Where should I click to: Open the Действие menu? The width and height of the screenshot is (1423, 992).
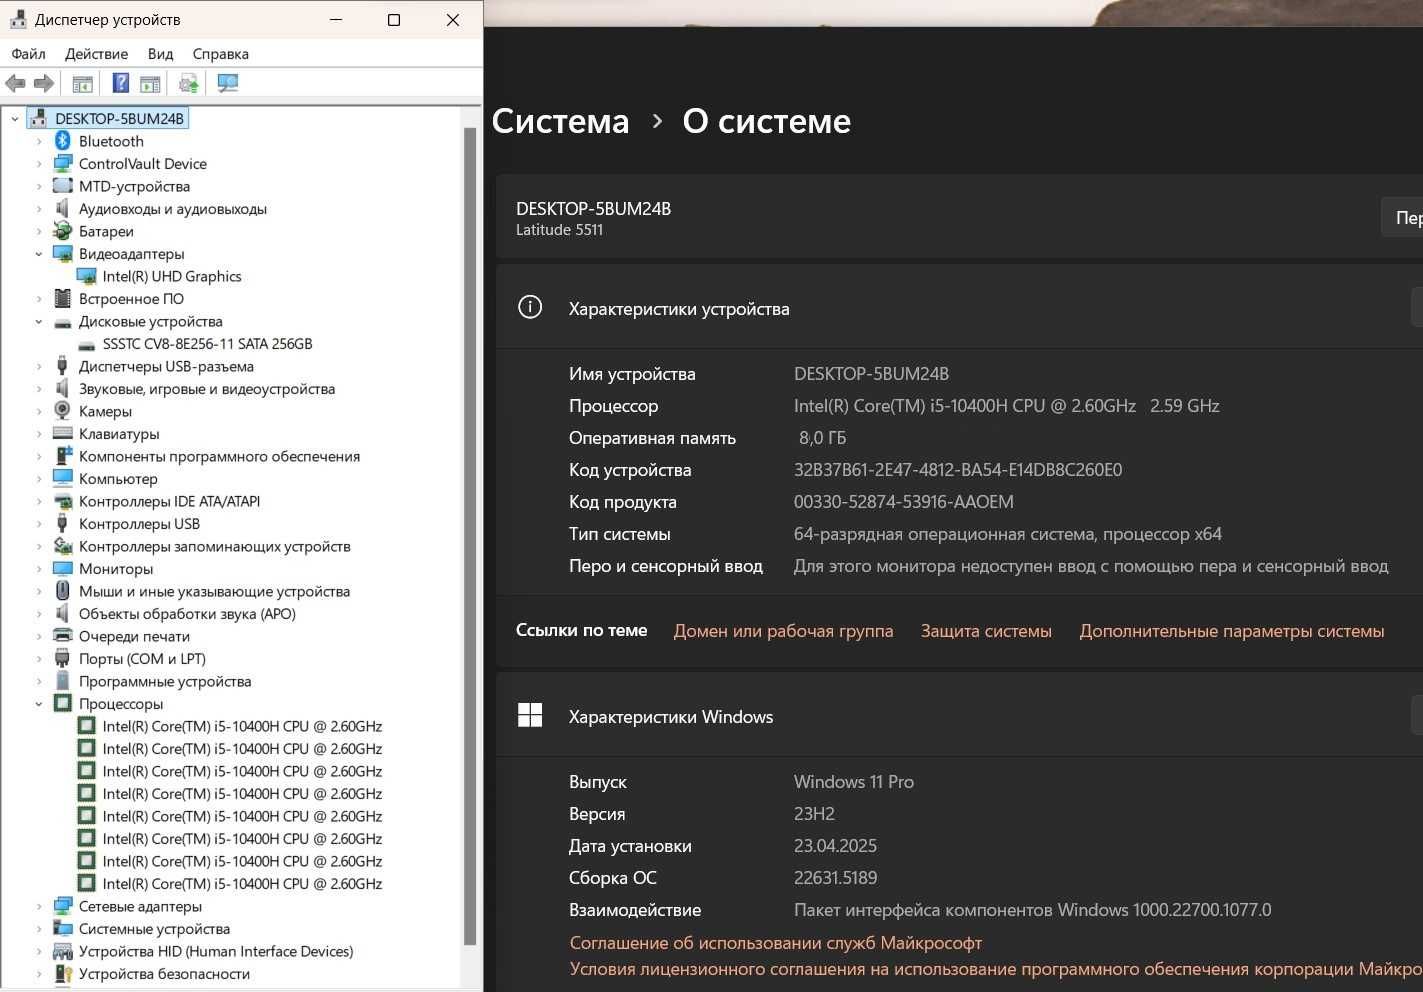click(96, 54)
